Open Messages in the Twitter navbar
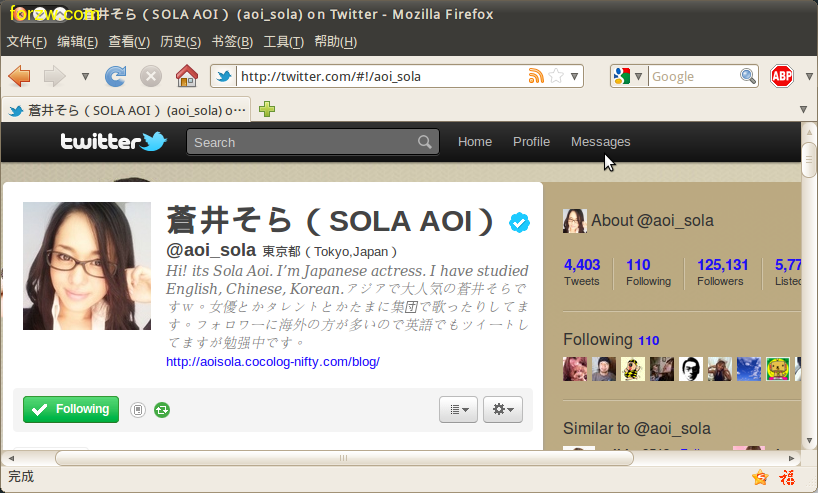The image size is (818, 493). 600,142
